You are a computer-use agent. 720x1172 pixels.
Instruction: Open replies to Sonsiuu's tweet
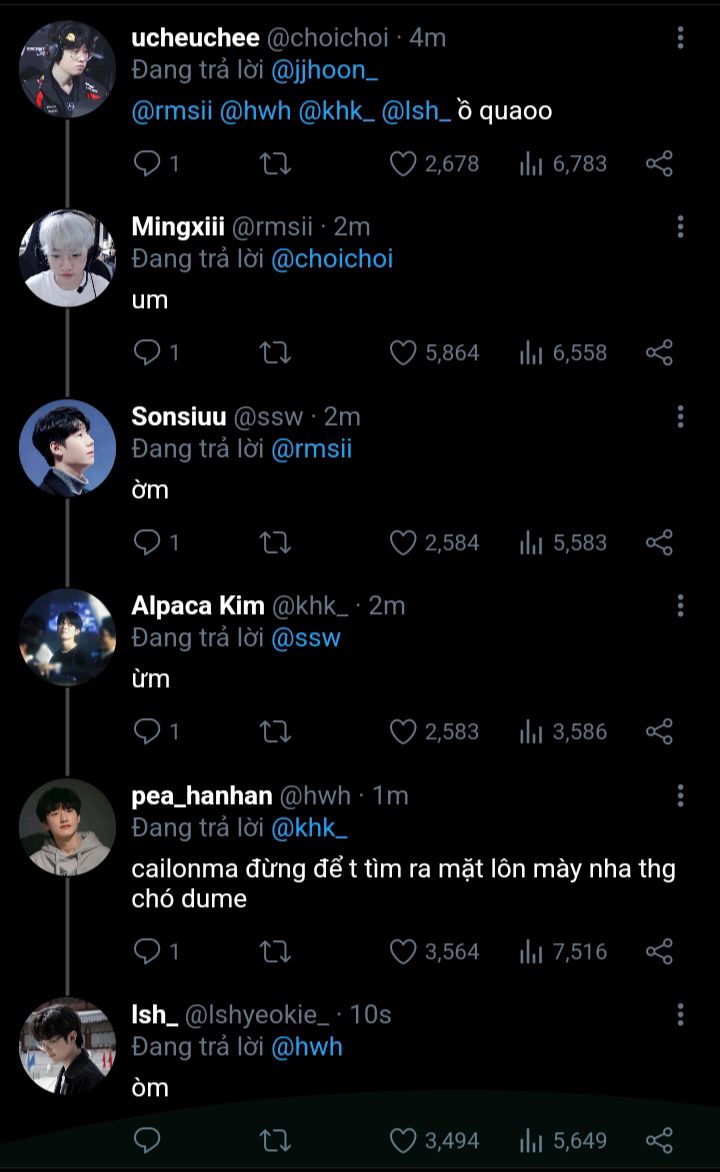pos(148,543)
